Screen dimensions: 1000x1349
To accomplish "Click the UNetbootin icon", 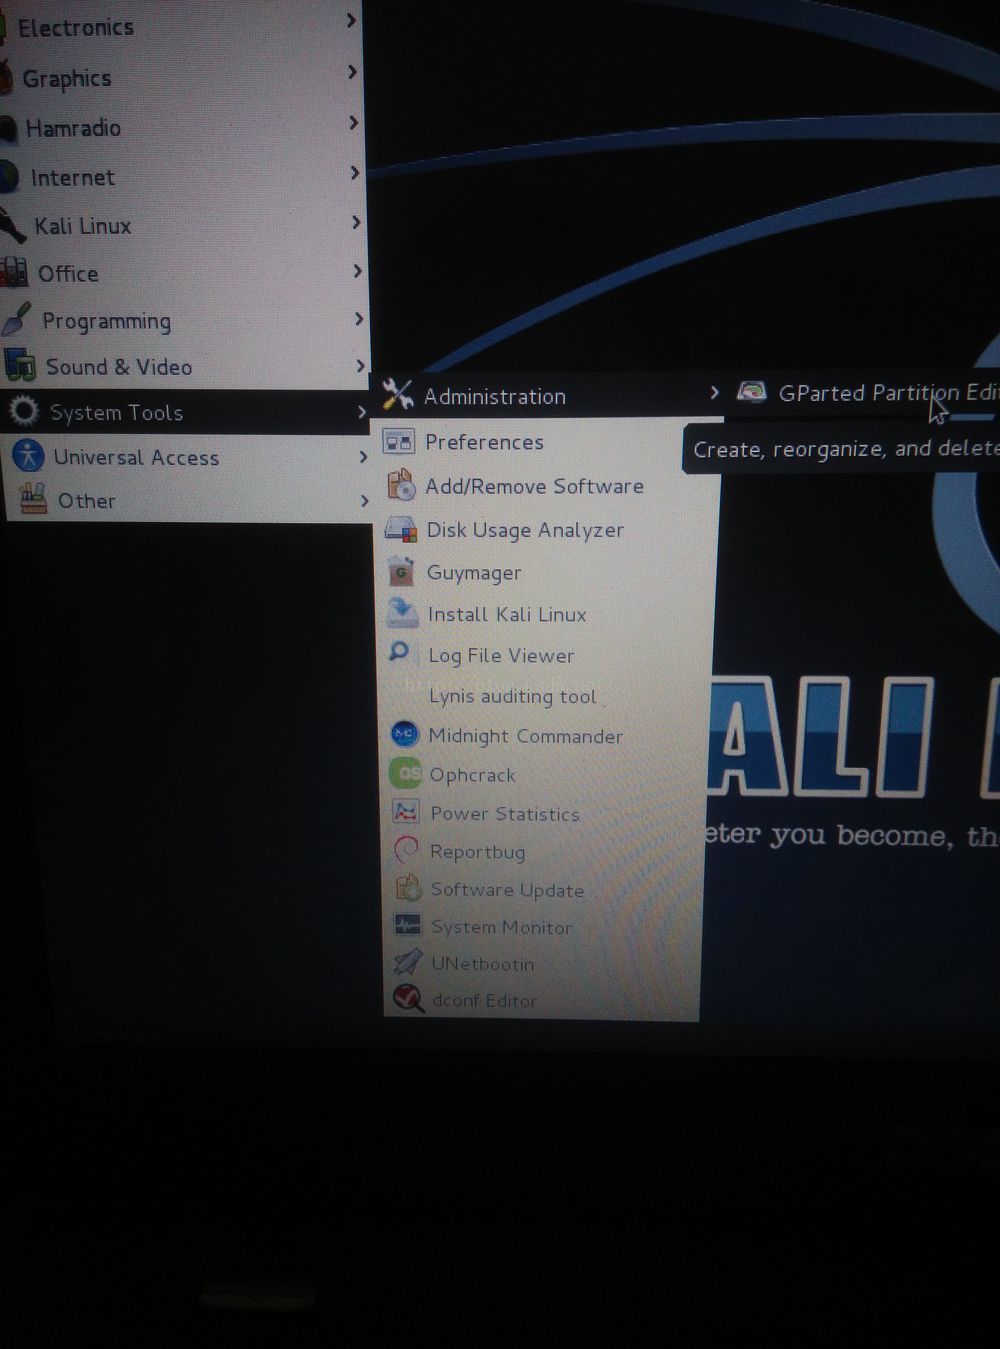I will [407, 962].
